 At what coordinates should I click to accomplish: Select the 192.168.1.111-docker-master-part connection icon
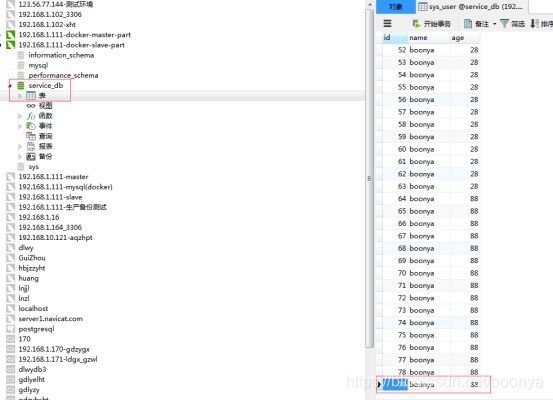click(11, 35)
